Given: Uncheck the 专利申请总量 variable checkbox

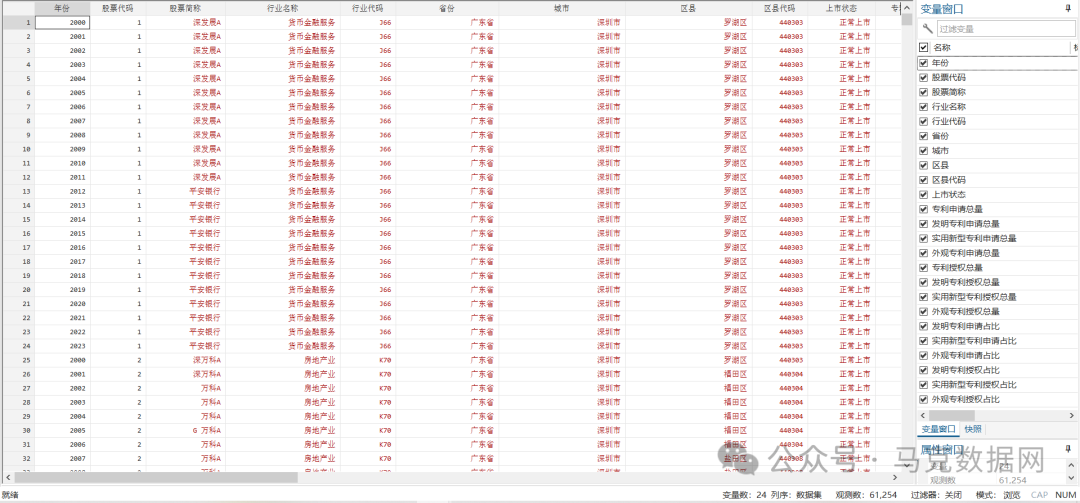Looking at the screenshot, I should tap(924, 209).
